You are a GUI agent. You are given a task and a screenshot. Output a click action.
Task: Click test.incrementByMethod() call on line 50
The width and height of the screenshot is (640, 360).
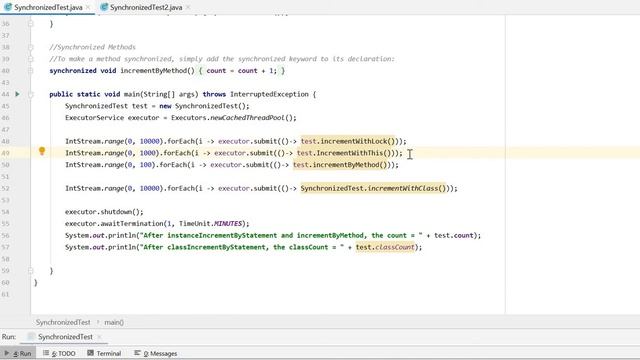pos(340,165)
